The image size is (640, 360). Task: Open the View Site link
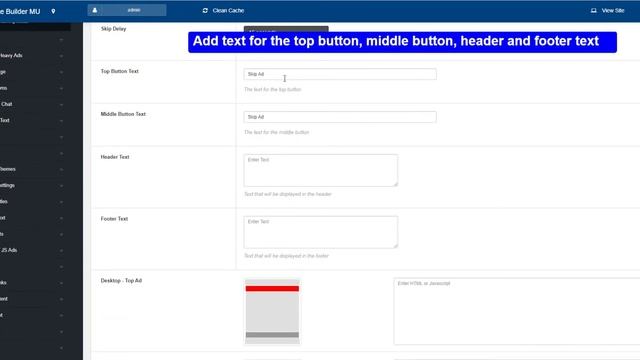pos(613,11)
